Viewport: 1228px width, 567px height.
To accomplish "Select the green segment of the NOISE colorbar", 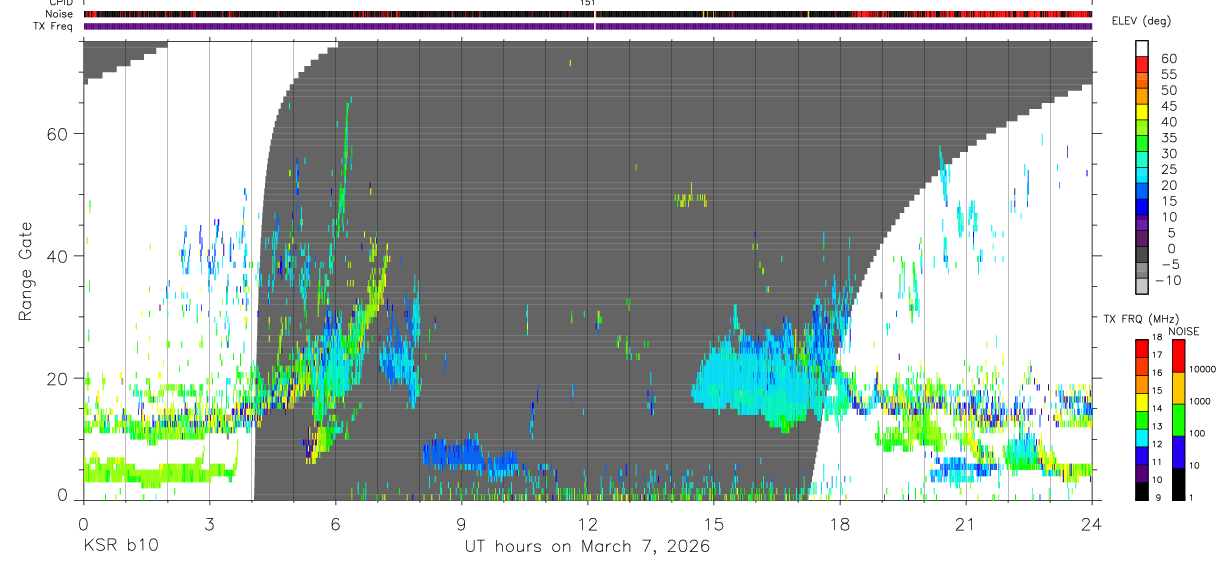I will coord(1178,420).
